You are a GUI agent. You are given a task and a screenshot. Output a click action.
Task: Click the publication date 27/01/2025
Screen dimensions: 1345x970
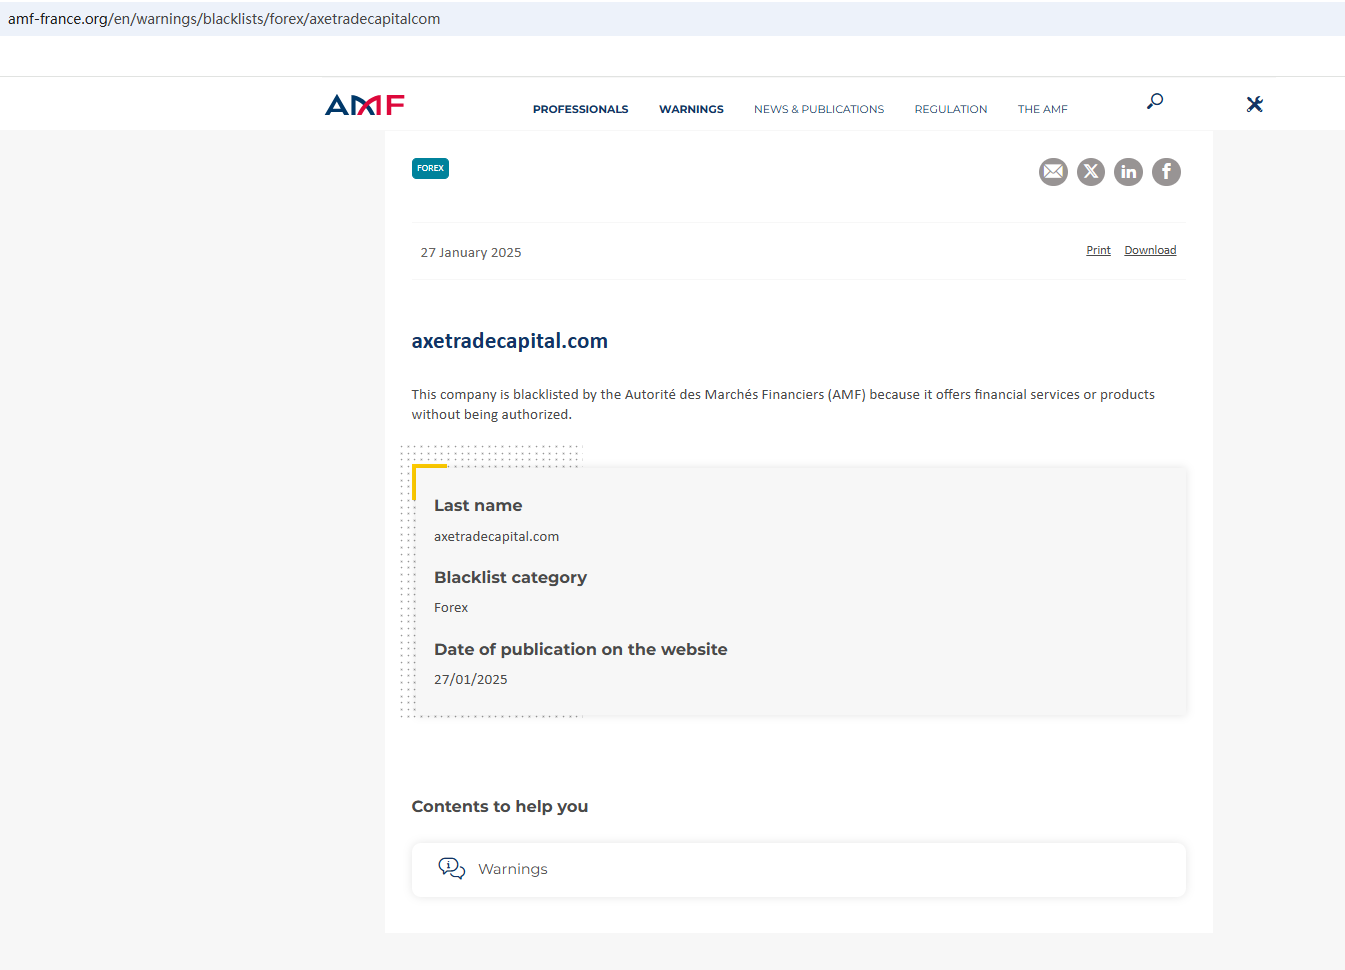pyautogui.click(x=471, y=680)
